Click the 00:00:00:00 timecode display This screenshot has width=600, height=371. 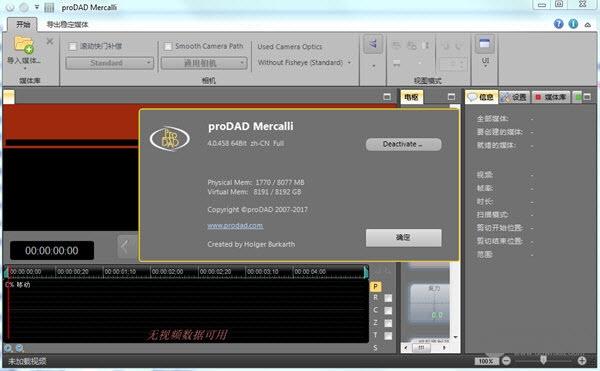pyautogui.click(x=52, y=251)
